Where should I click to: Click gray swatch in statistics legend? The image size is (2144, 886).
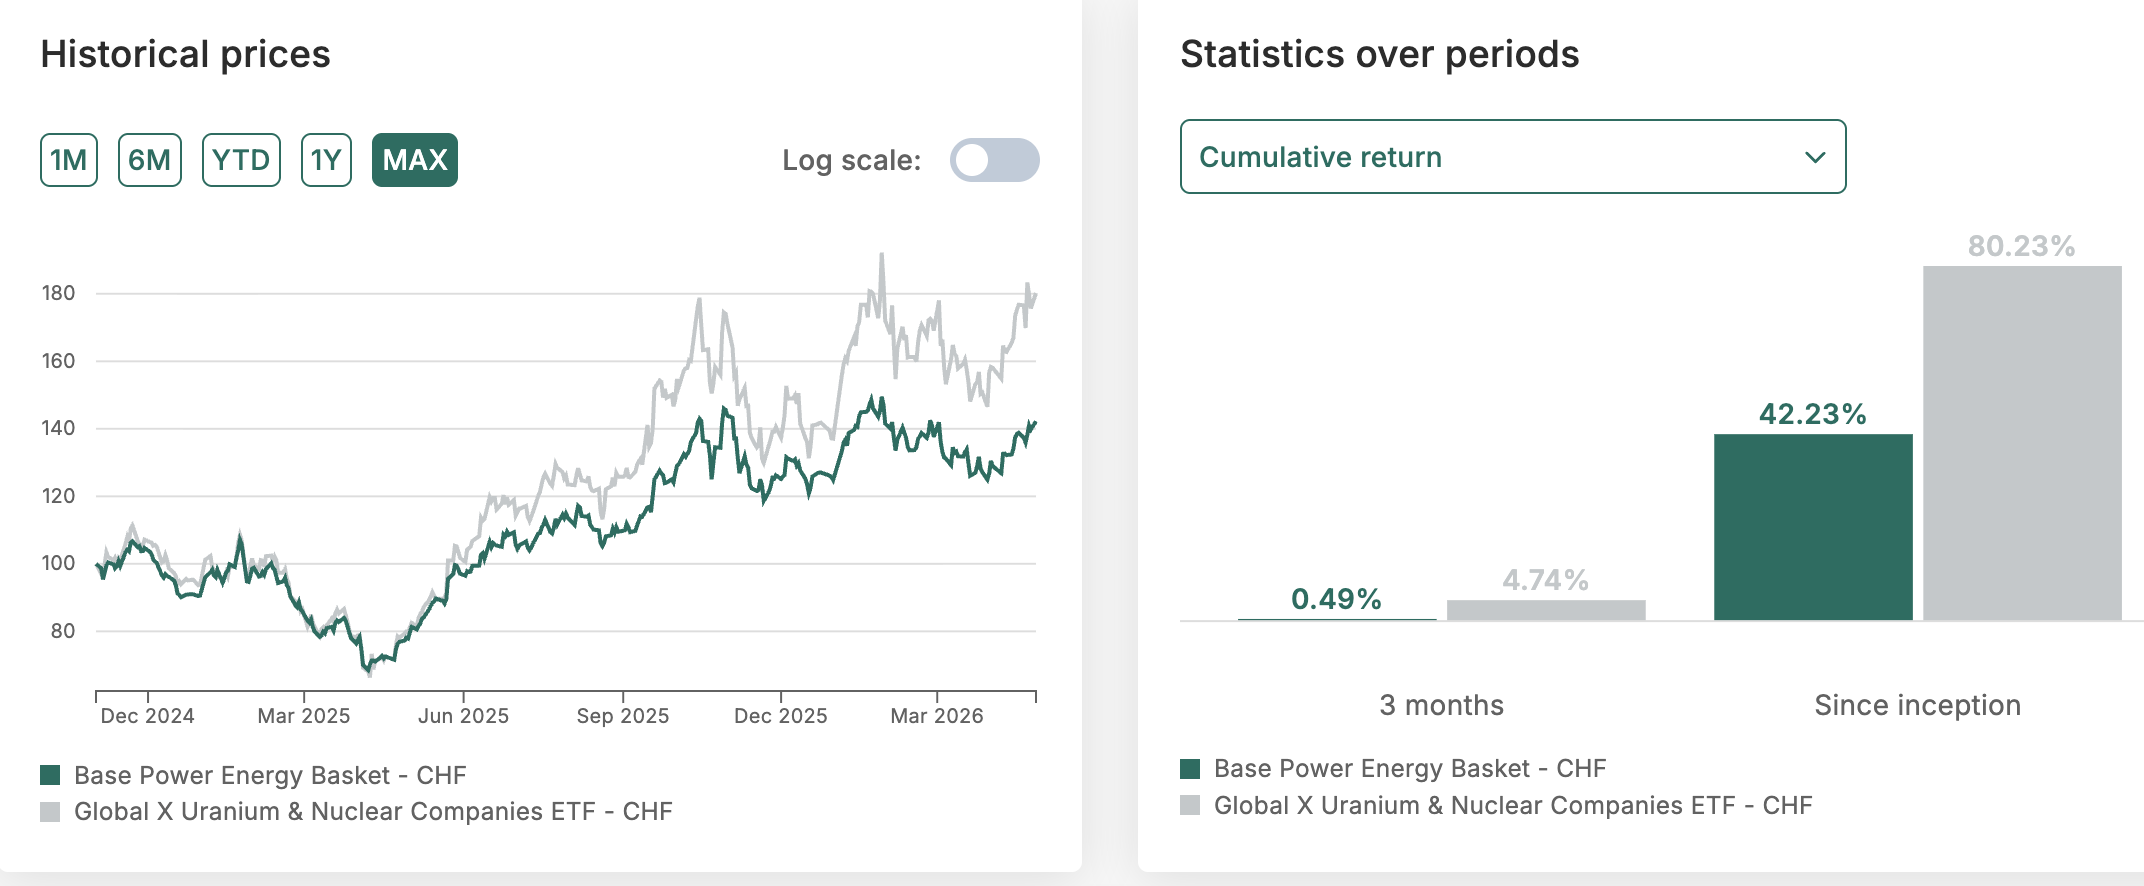tap(1190, 805)
